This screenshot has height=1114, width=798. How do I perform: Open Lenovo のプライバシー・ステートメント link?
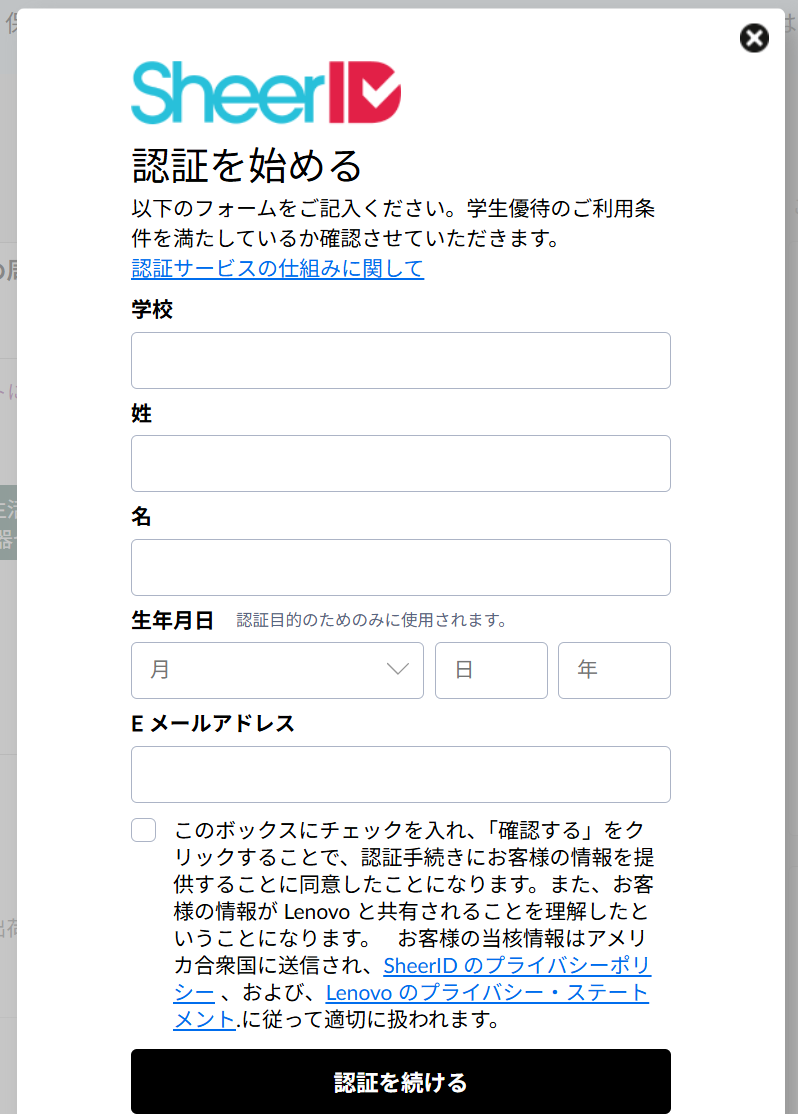[487, 993]
